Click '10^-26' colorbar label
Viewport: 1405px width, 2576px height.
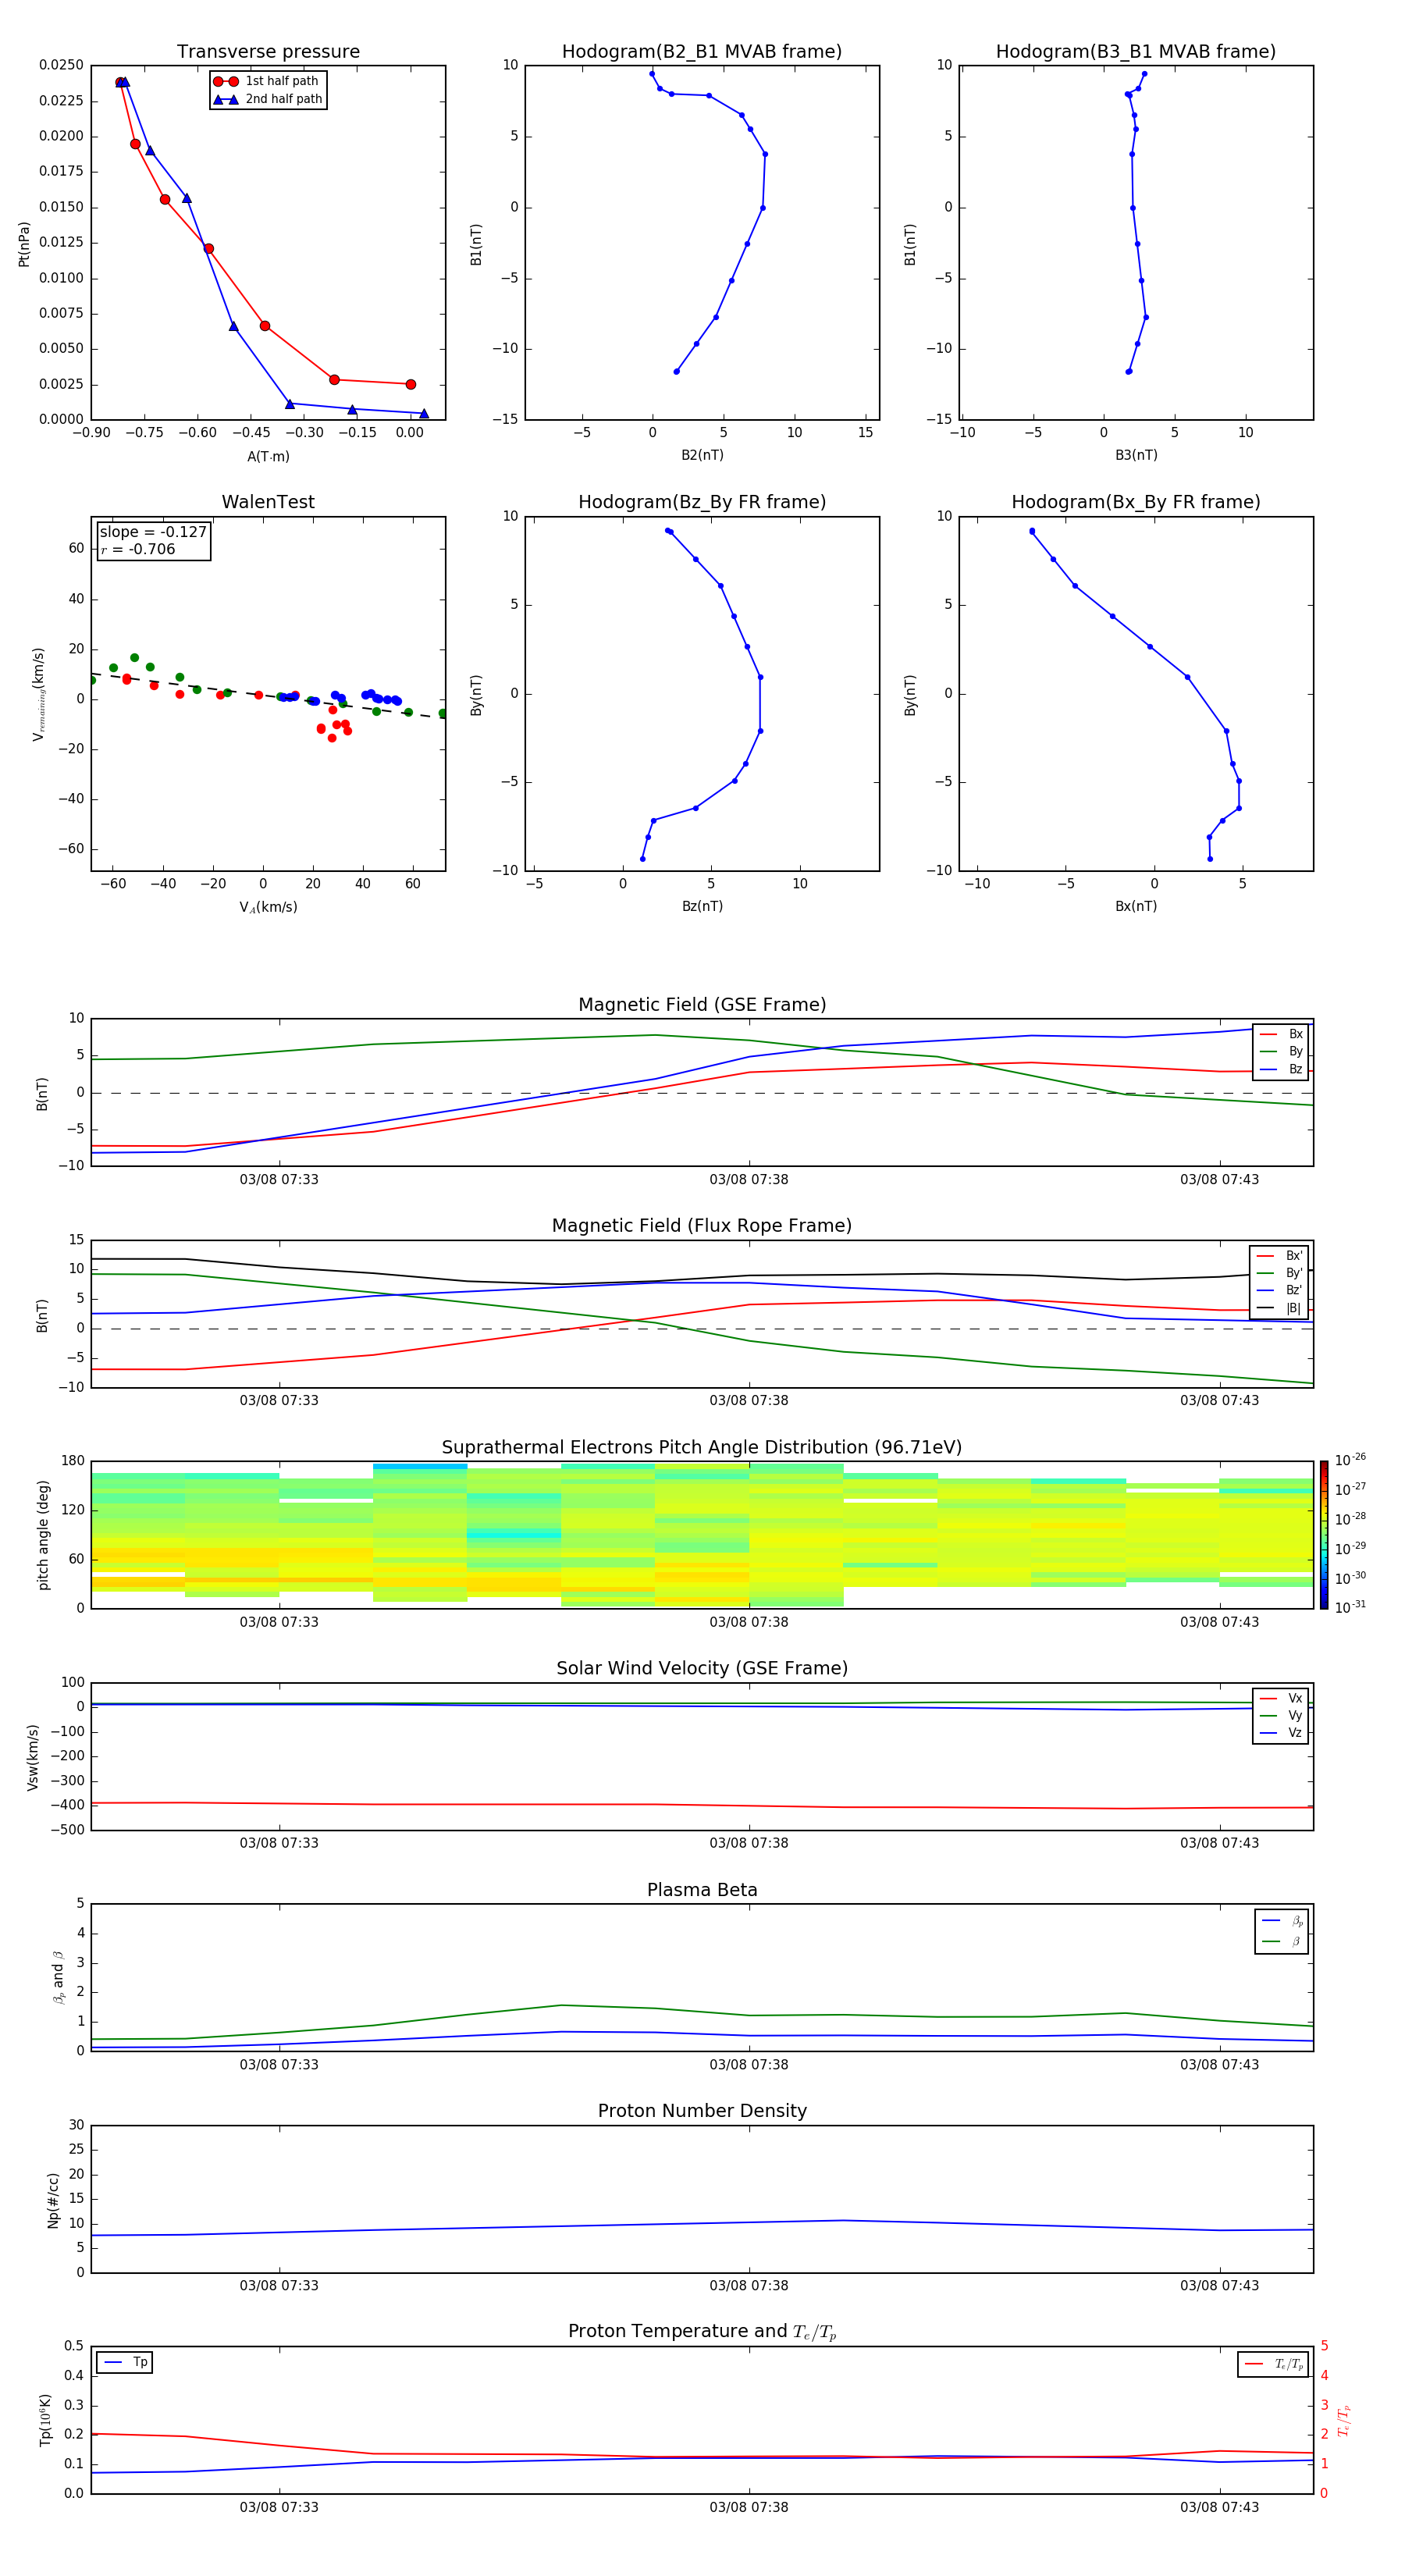[x=1350, y=1460]
